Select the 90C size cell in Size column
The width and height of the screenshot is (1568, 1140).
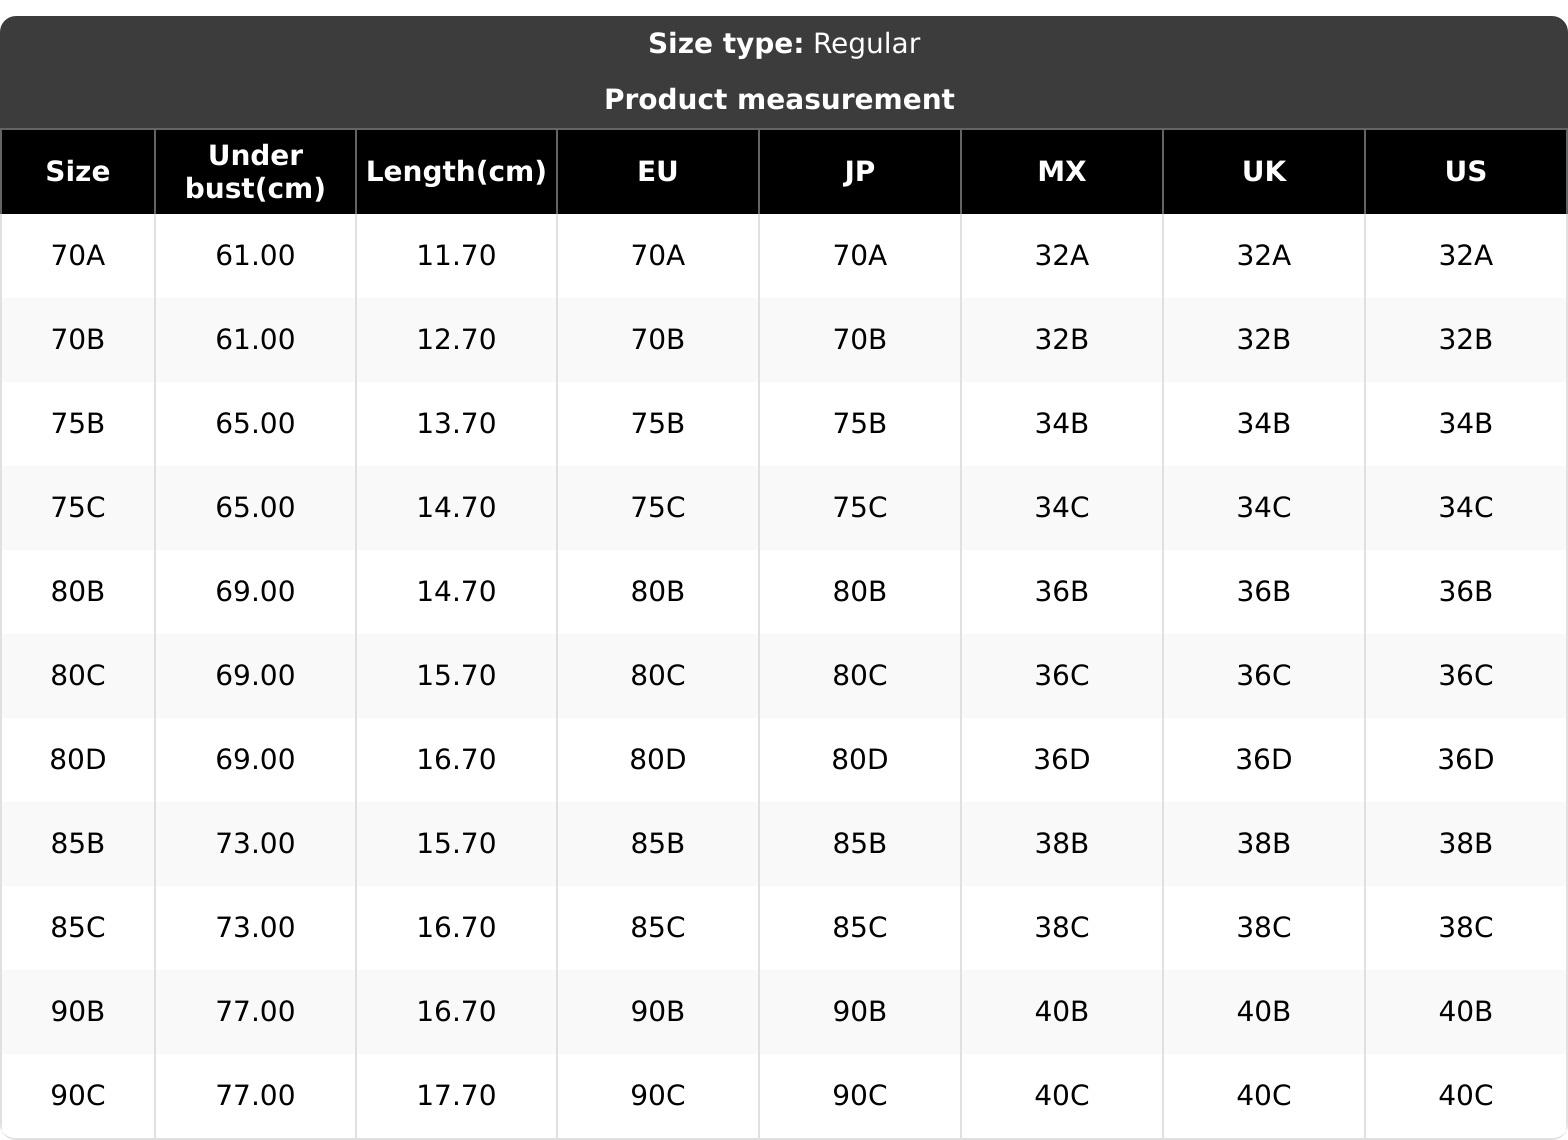78,1096
